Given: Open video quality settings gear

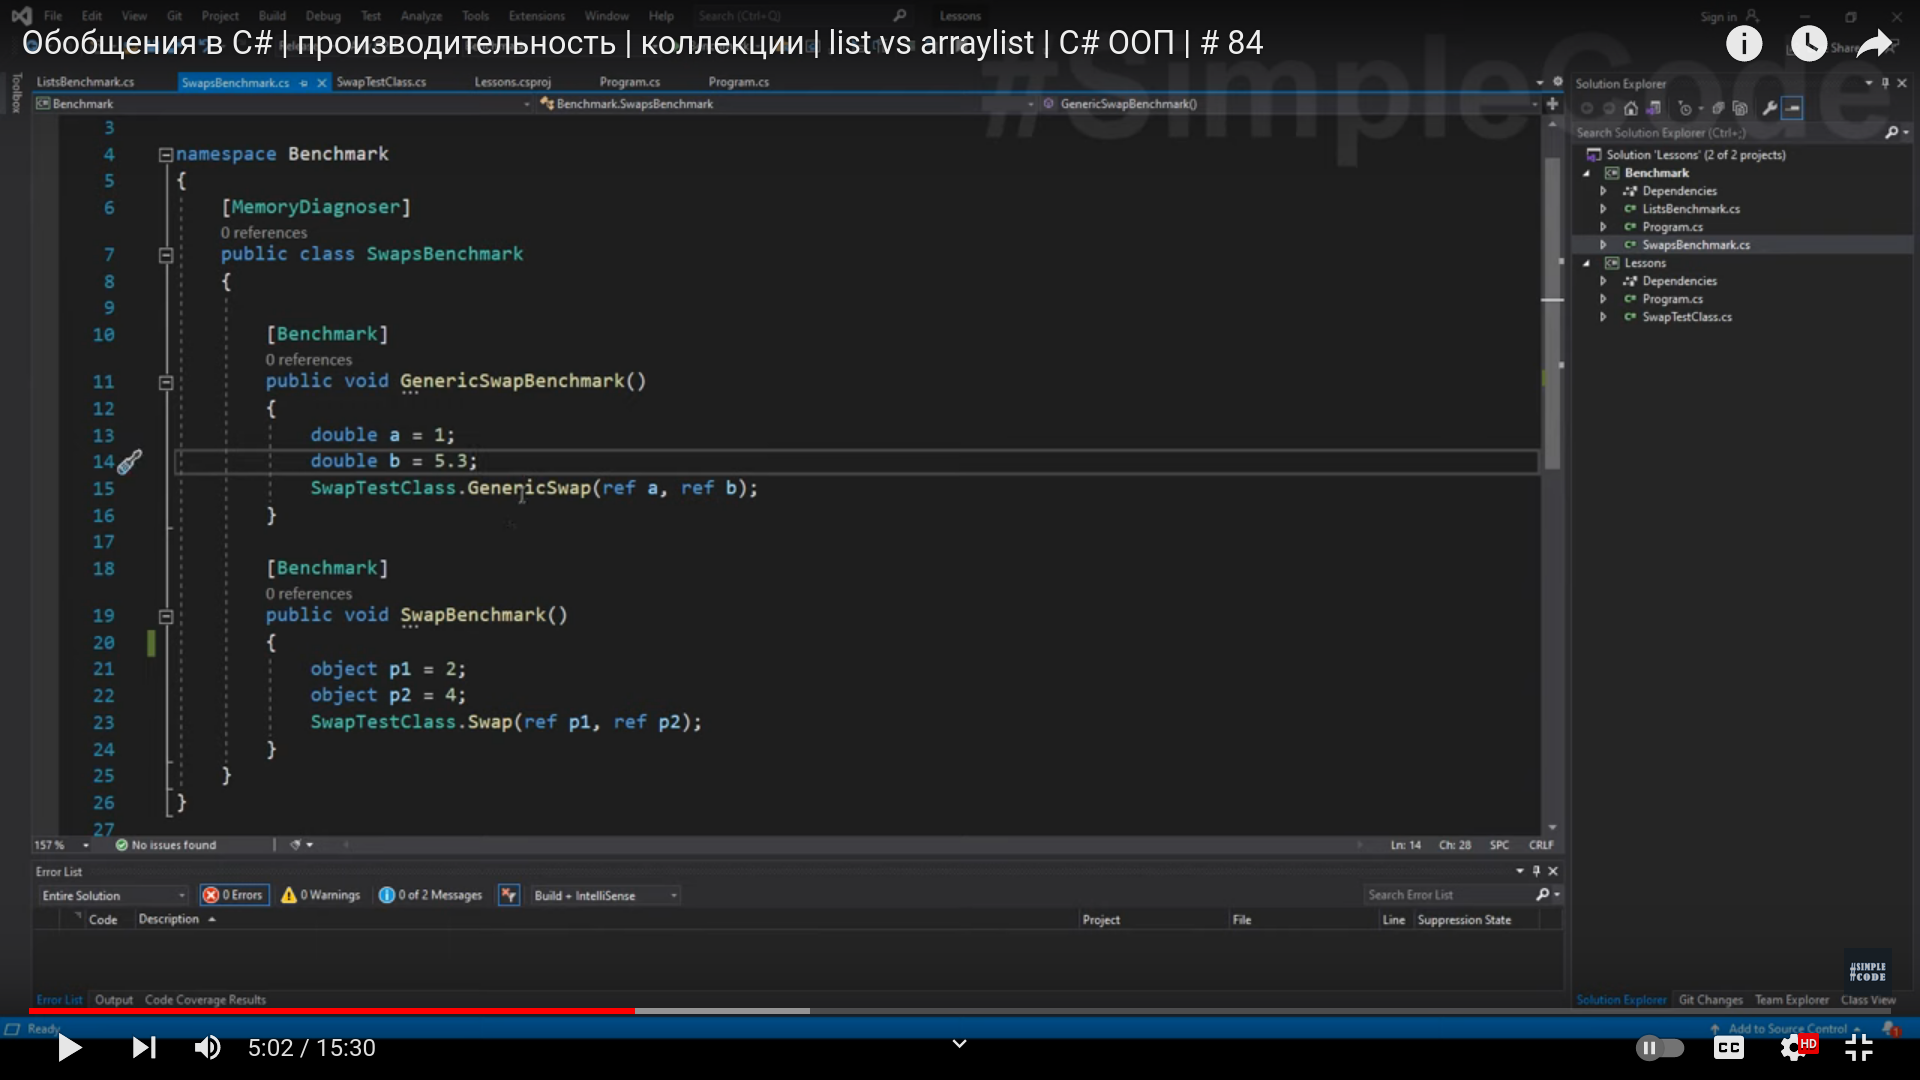Looking at the screenshot, I should pyautogui.click(x=1794, y=1047).
